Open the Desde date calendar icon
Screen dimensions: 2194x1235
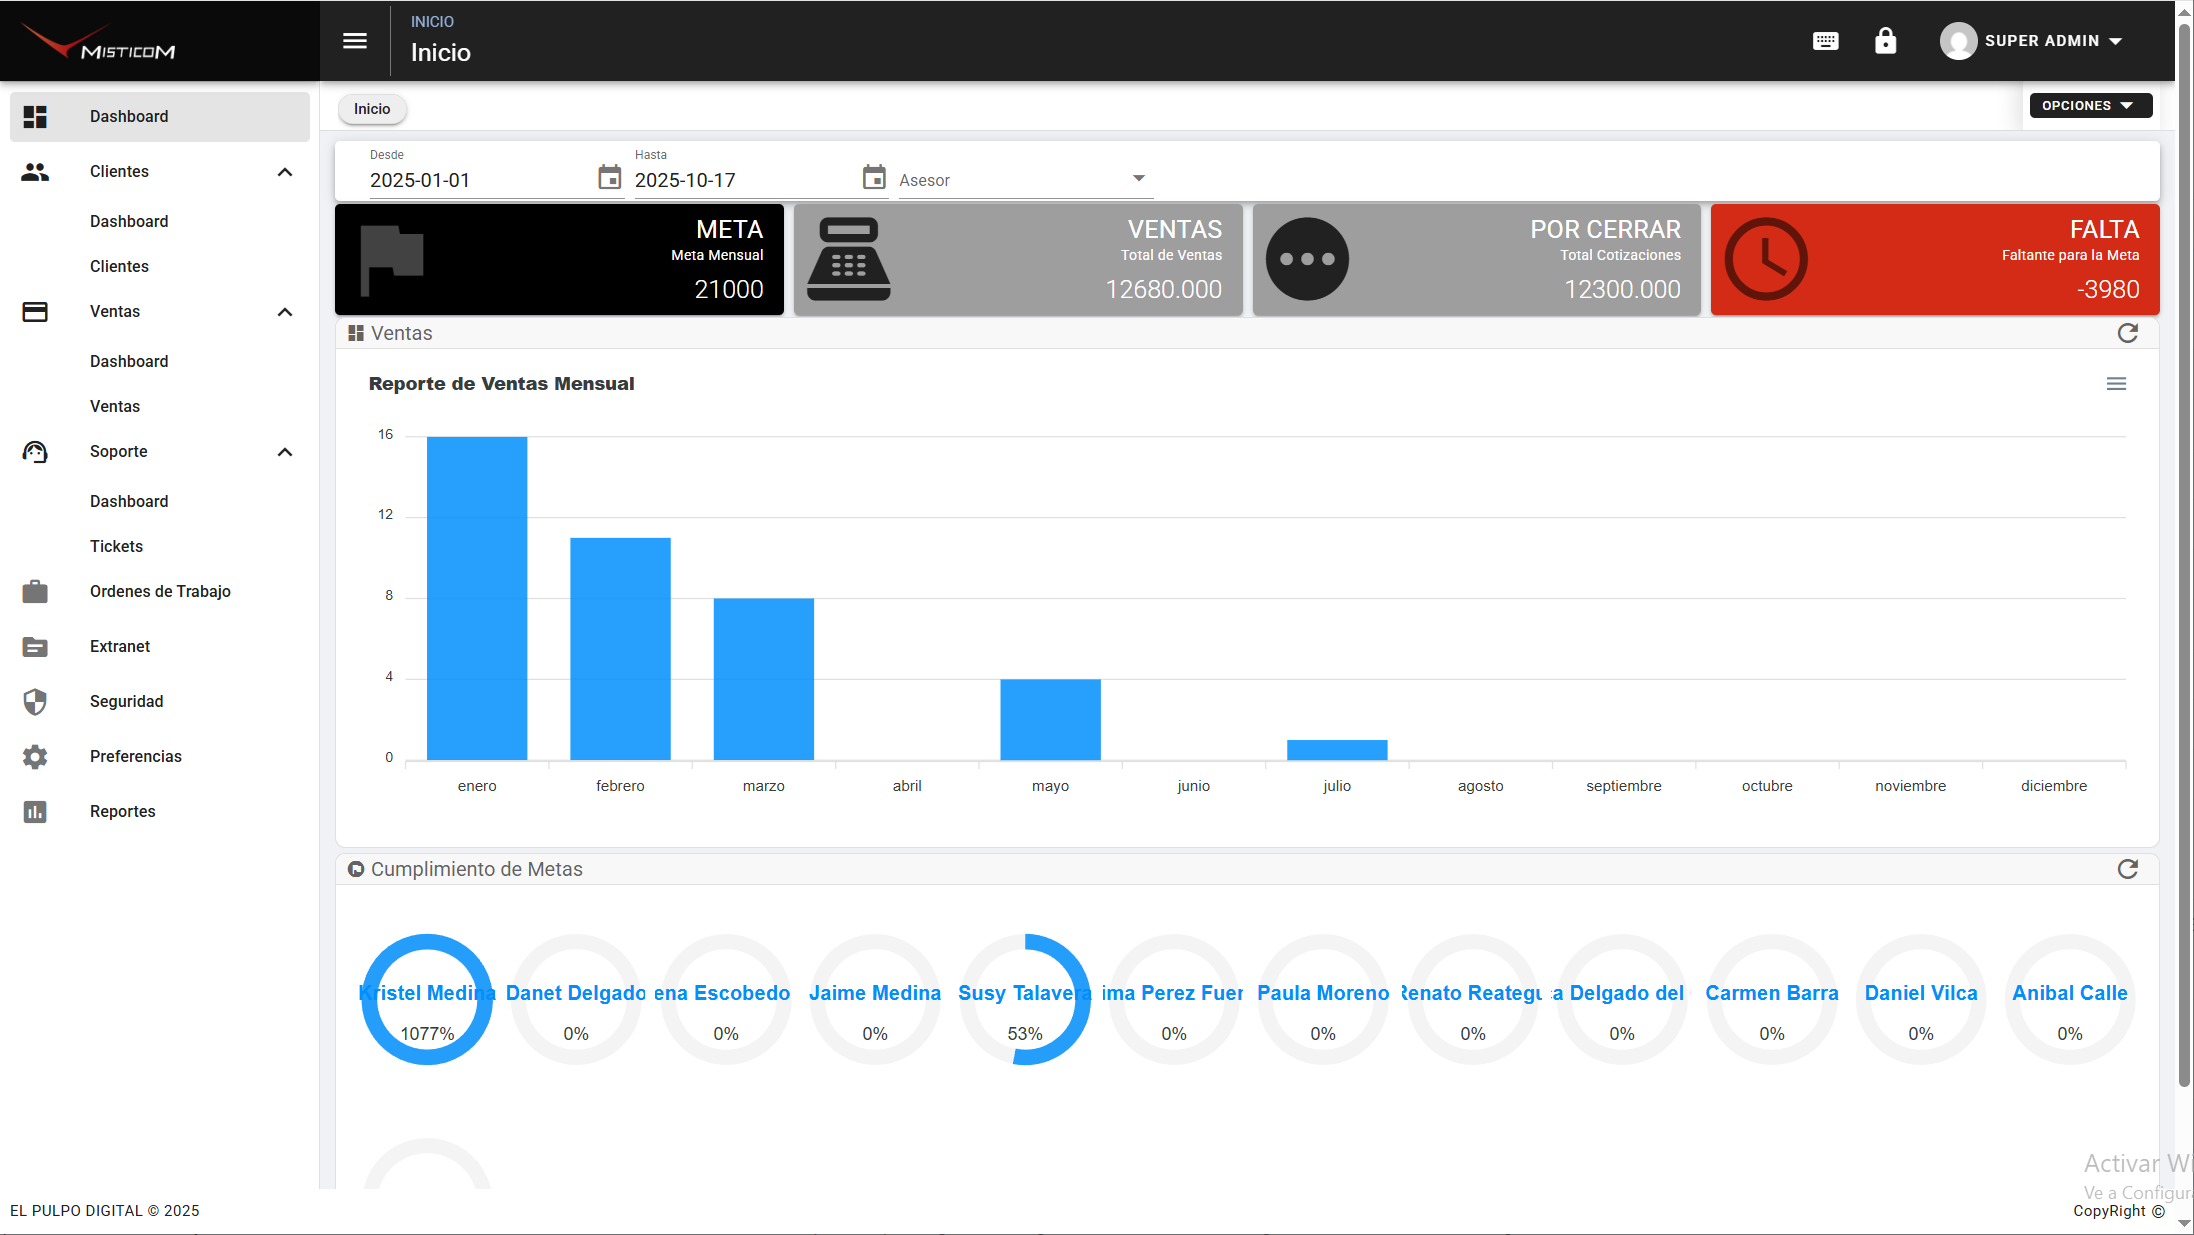[x=609, y=178]
